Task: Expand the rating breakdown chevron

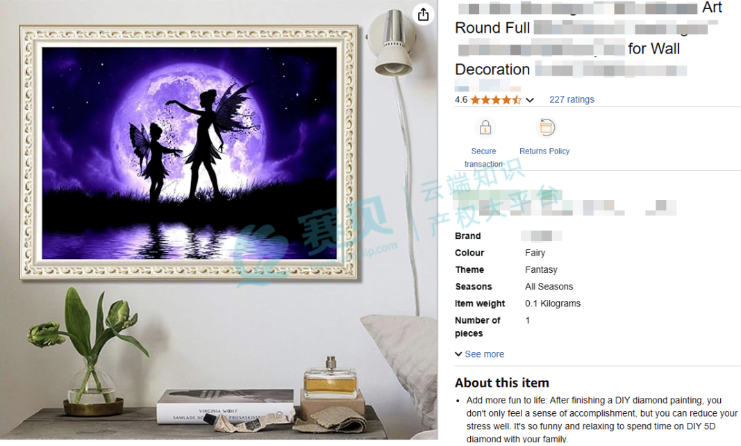Action: pos(530,100)
